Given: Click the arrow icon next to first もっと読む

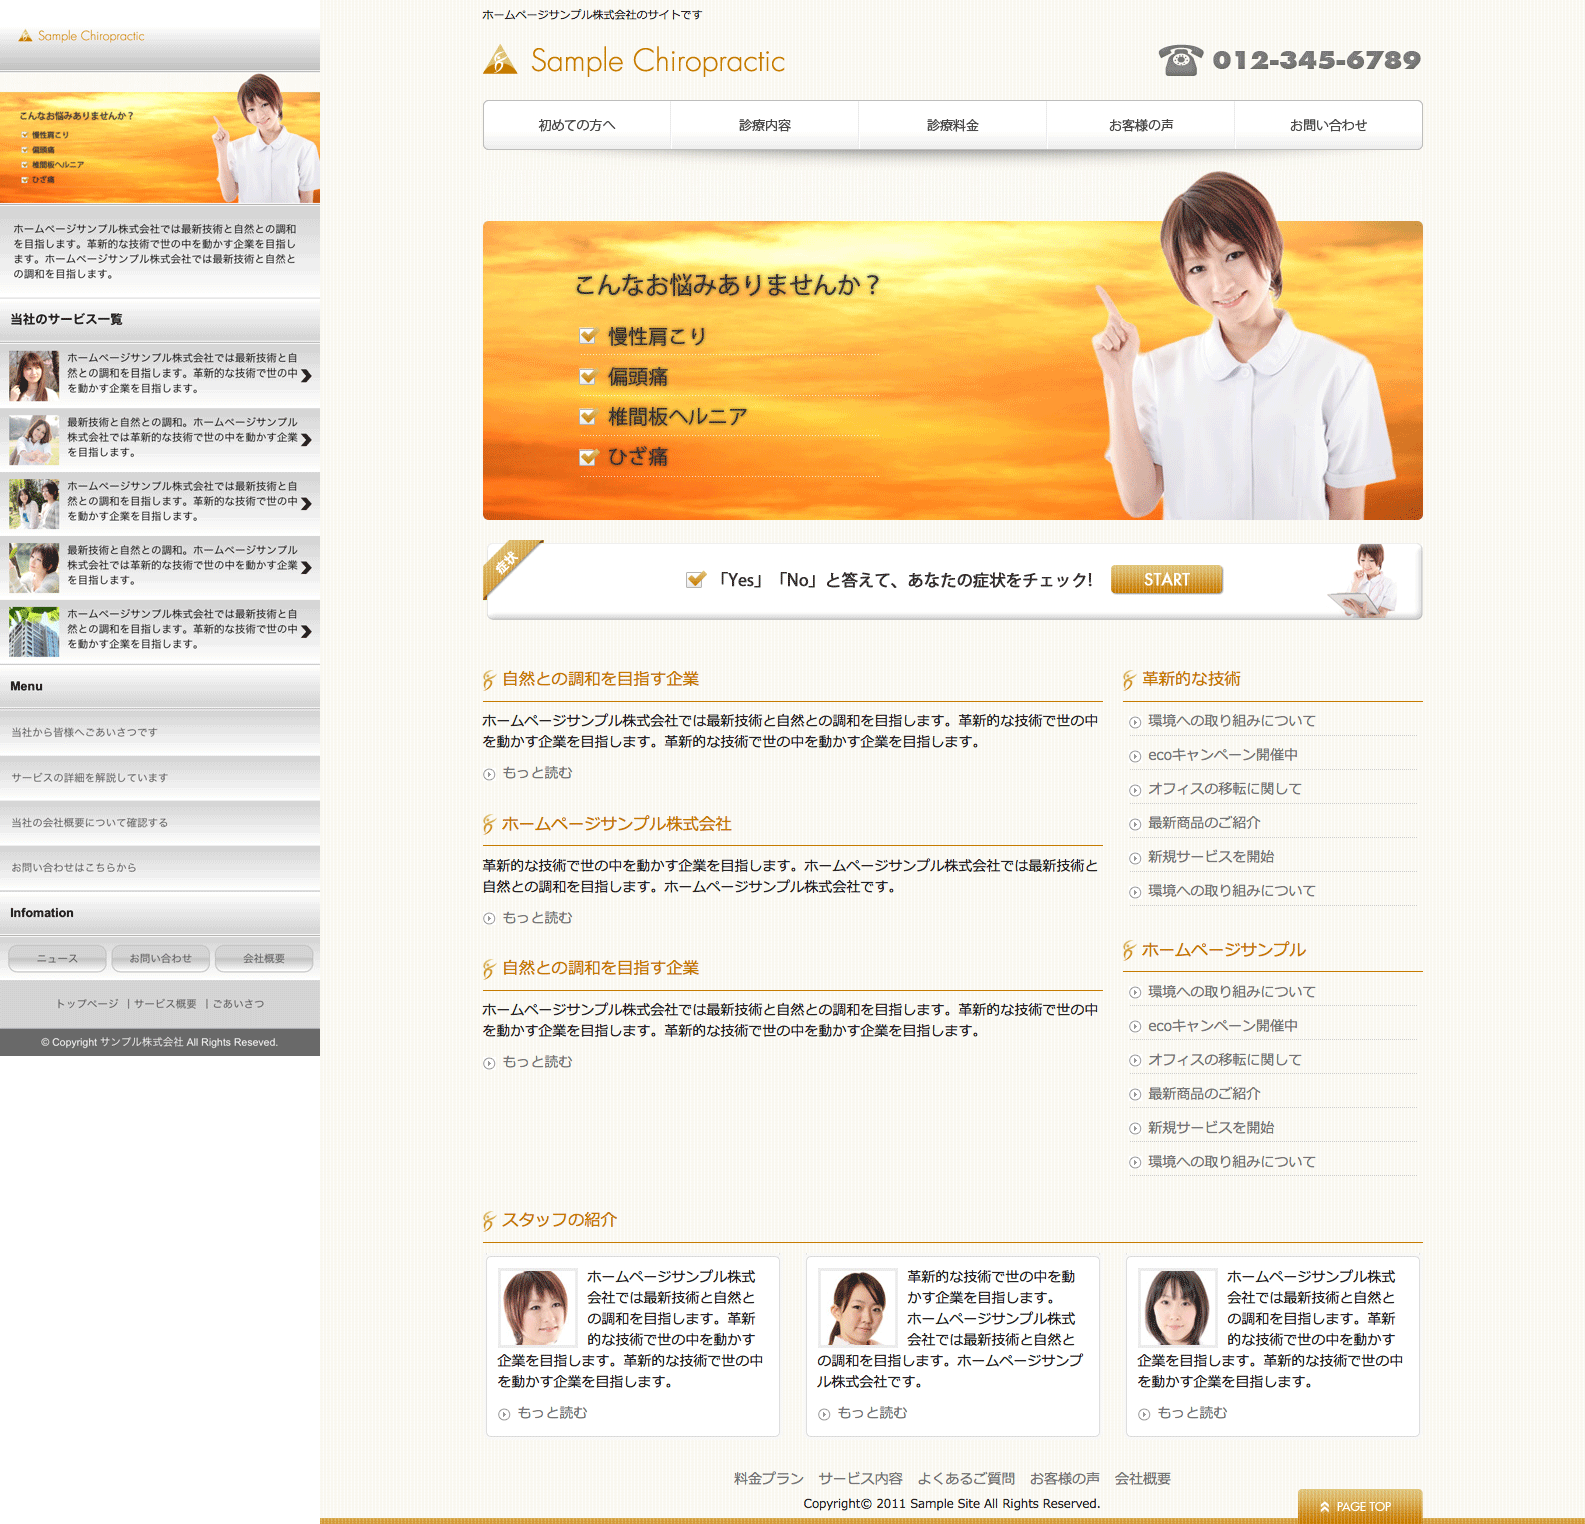Looking at the screenshot, I should (489, 774).
